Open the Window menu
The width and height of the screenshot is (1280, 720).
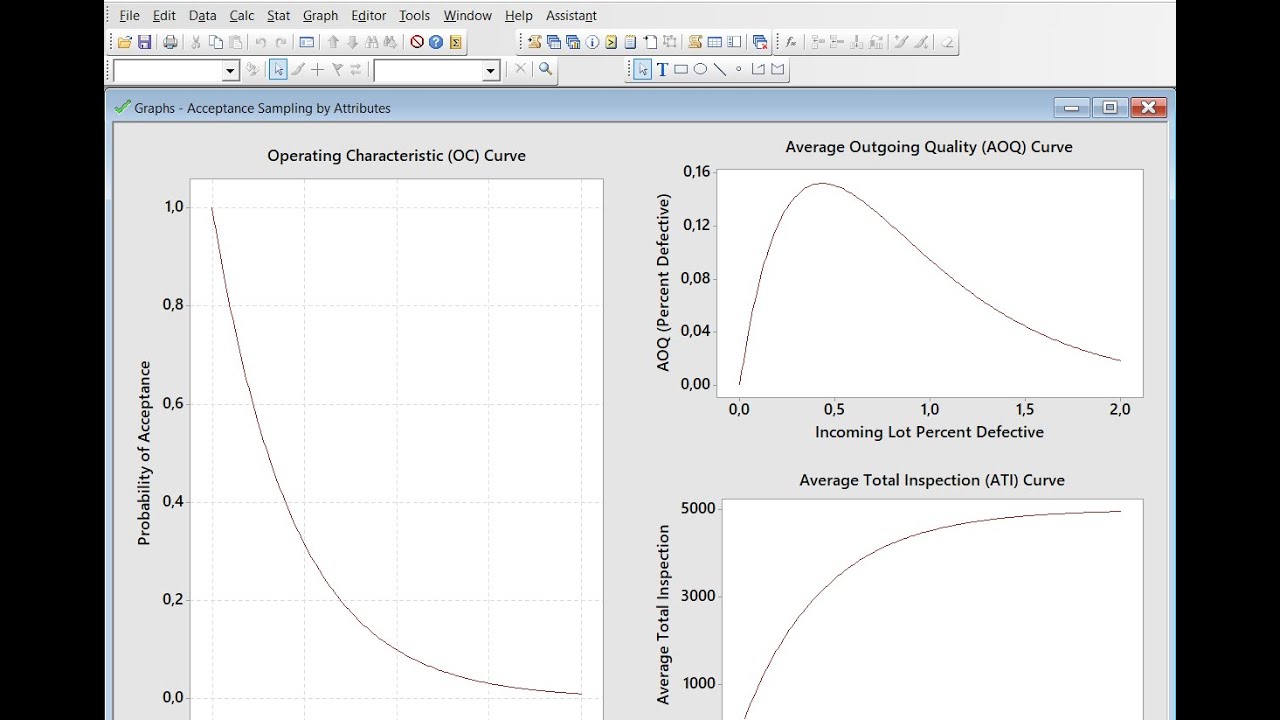pos(467,15)
